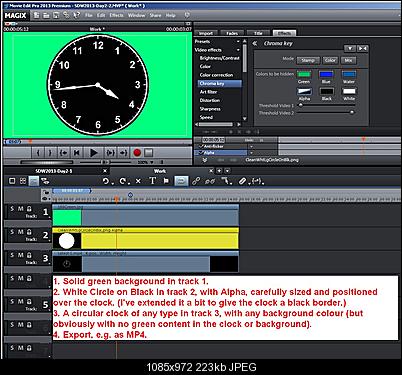Screen dimensions: 402x375
Task: Open the Alpha row dropdown
Action: 251,153
